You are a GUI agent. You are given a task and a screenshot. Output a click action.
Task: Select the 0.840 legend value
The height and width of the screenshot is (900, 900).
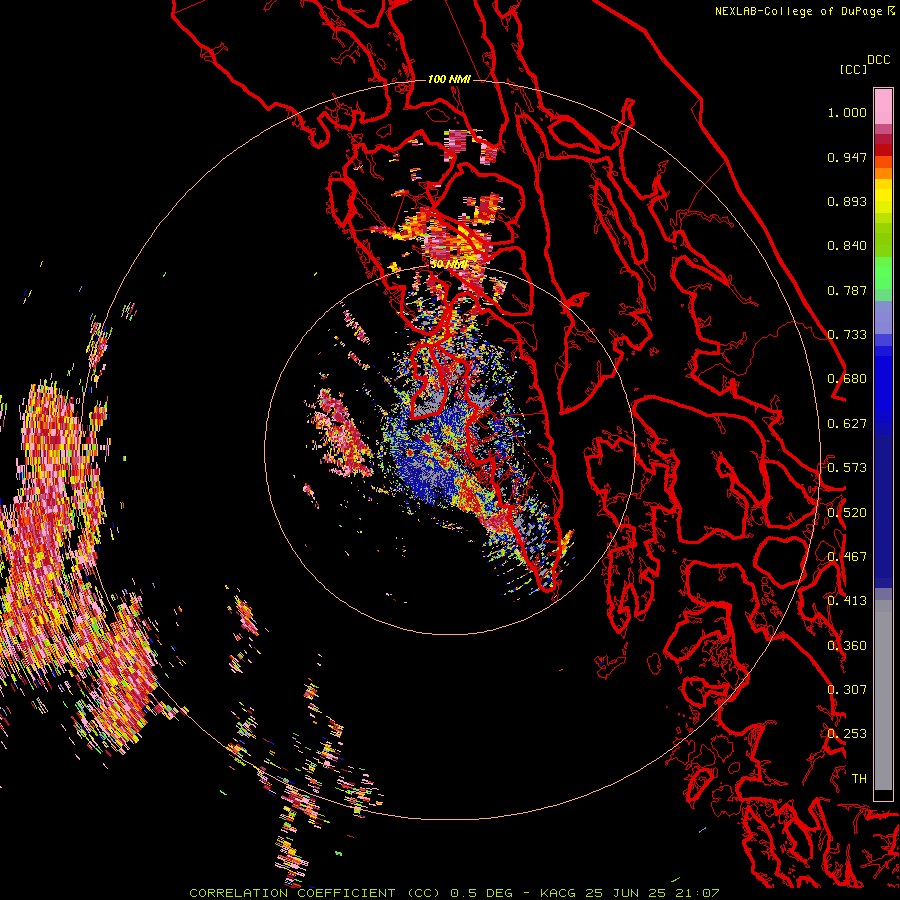click(x=847, y=246)
